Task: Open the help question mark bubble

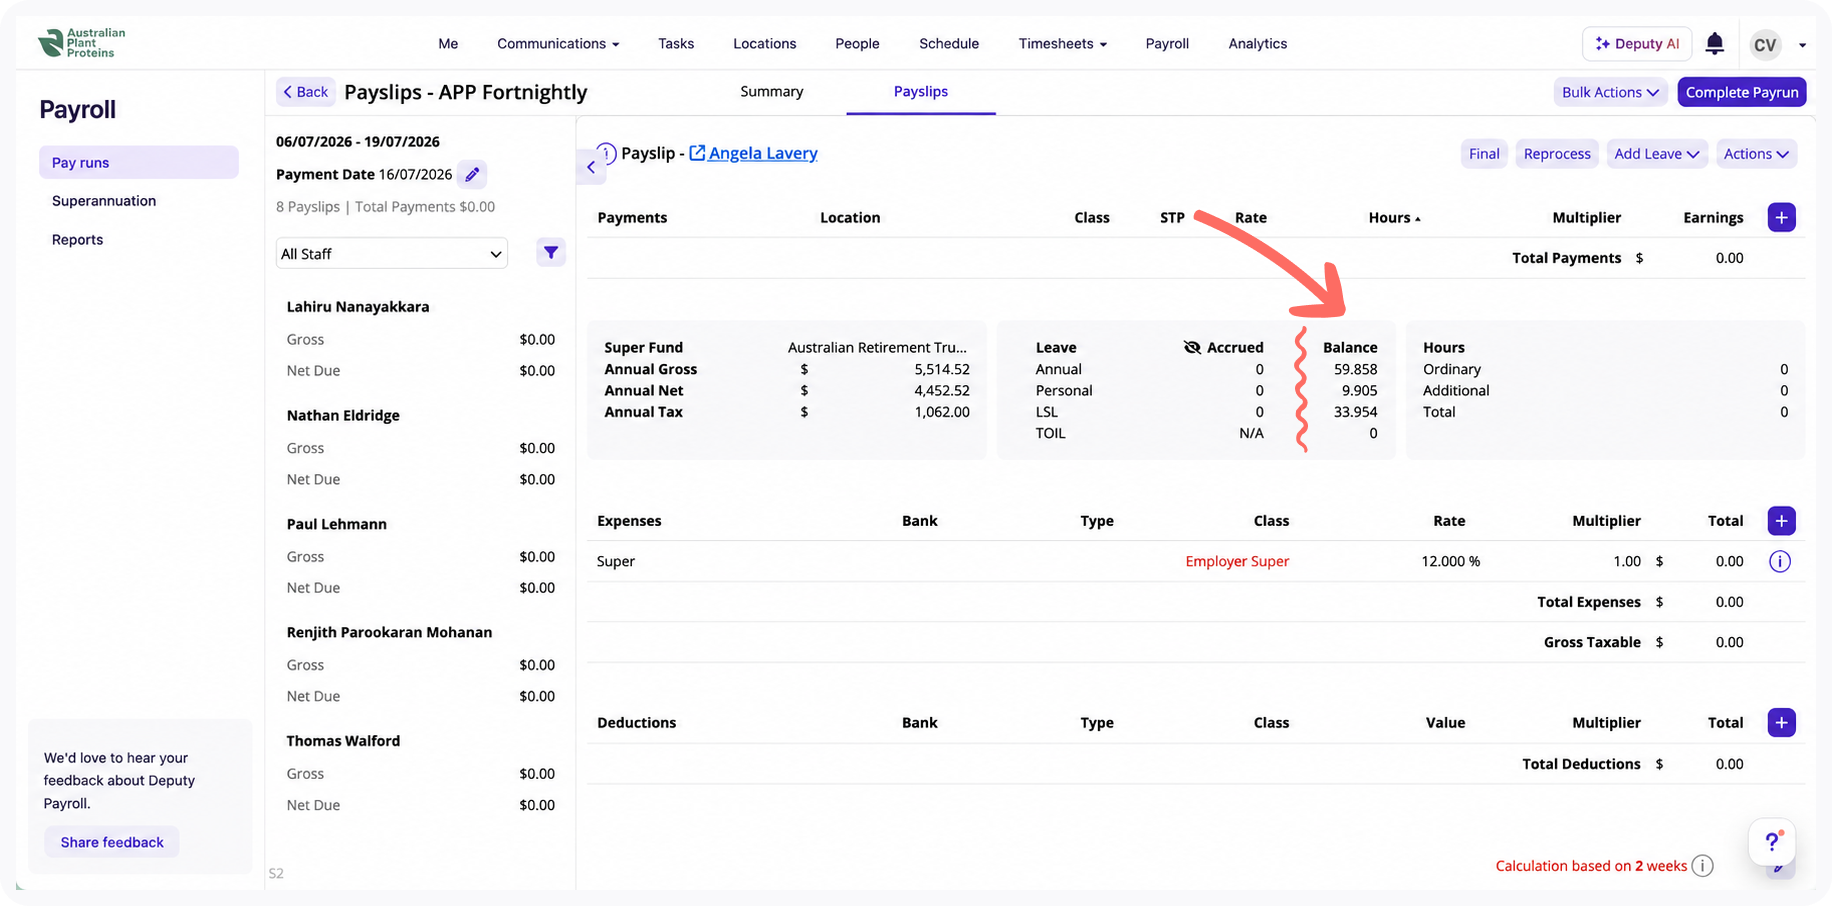Action: (x=1772, y=841)
